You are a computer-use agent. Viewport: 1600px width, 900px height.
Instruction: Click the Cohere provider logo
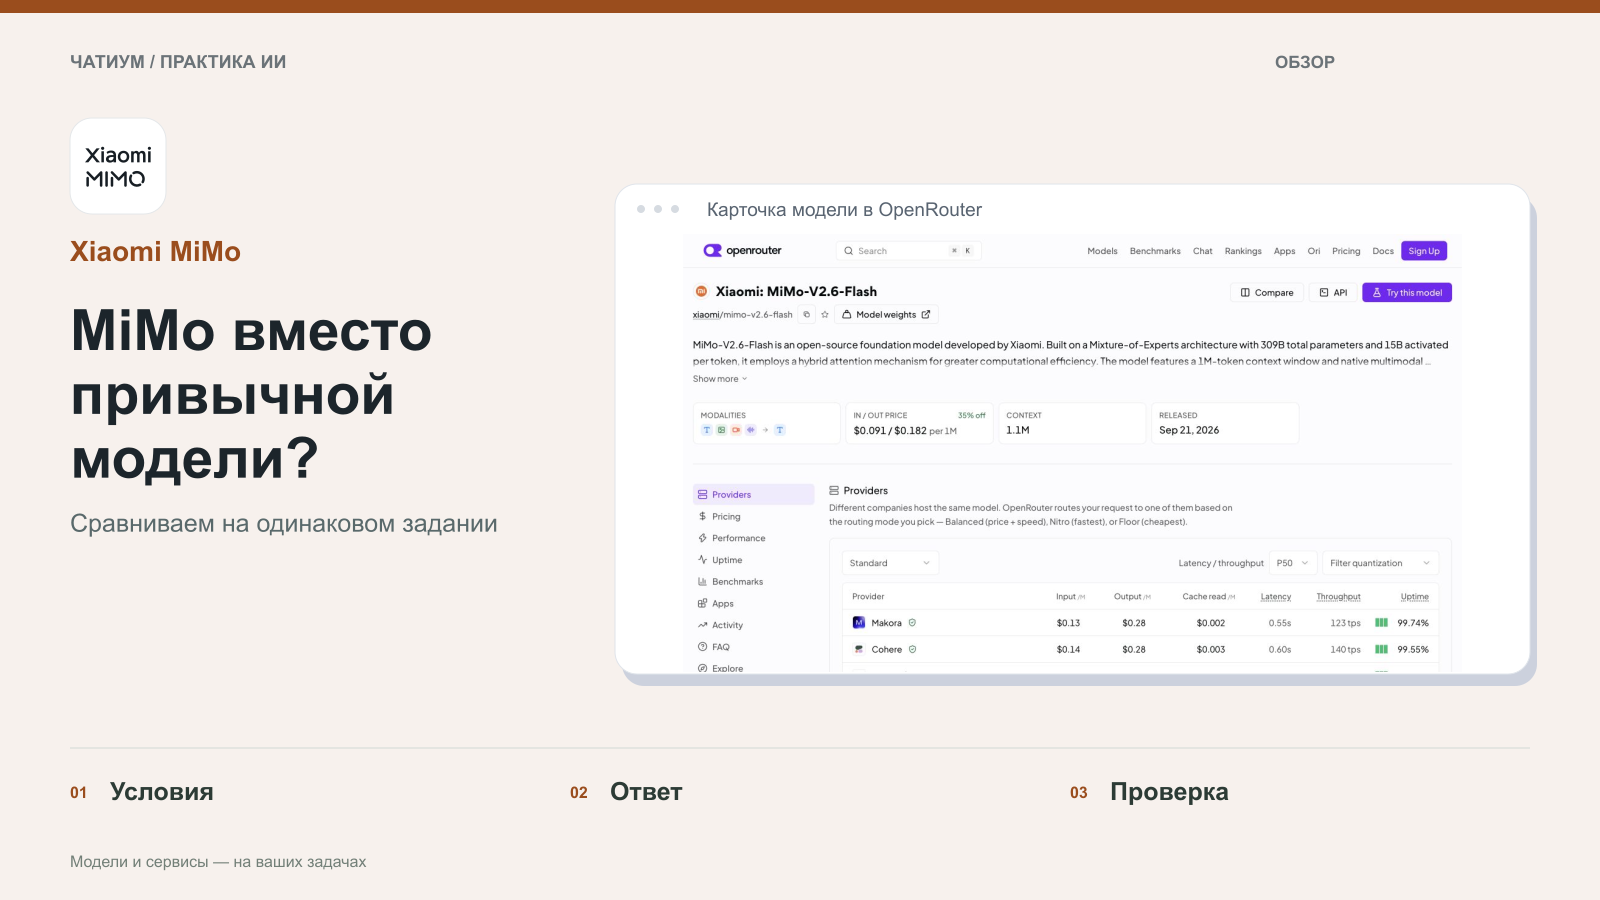click(x=858, y=649)
